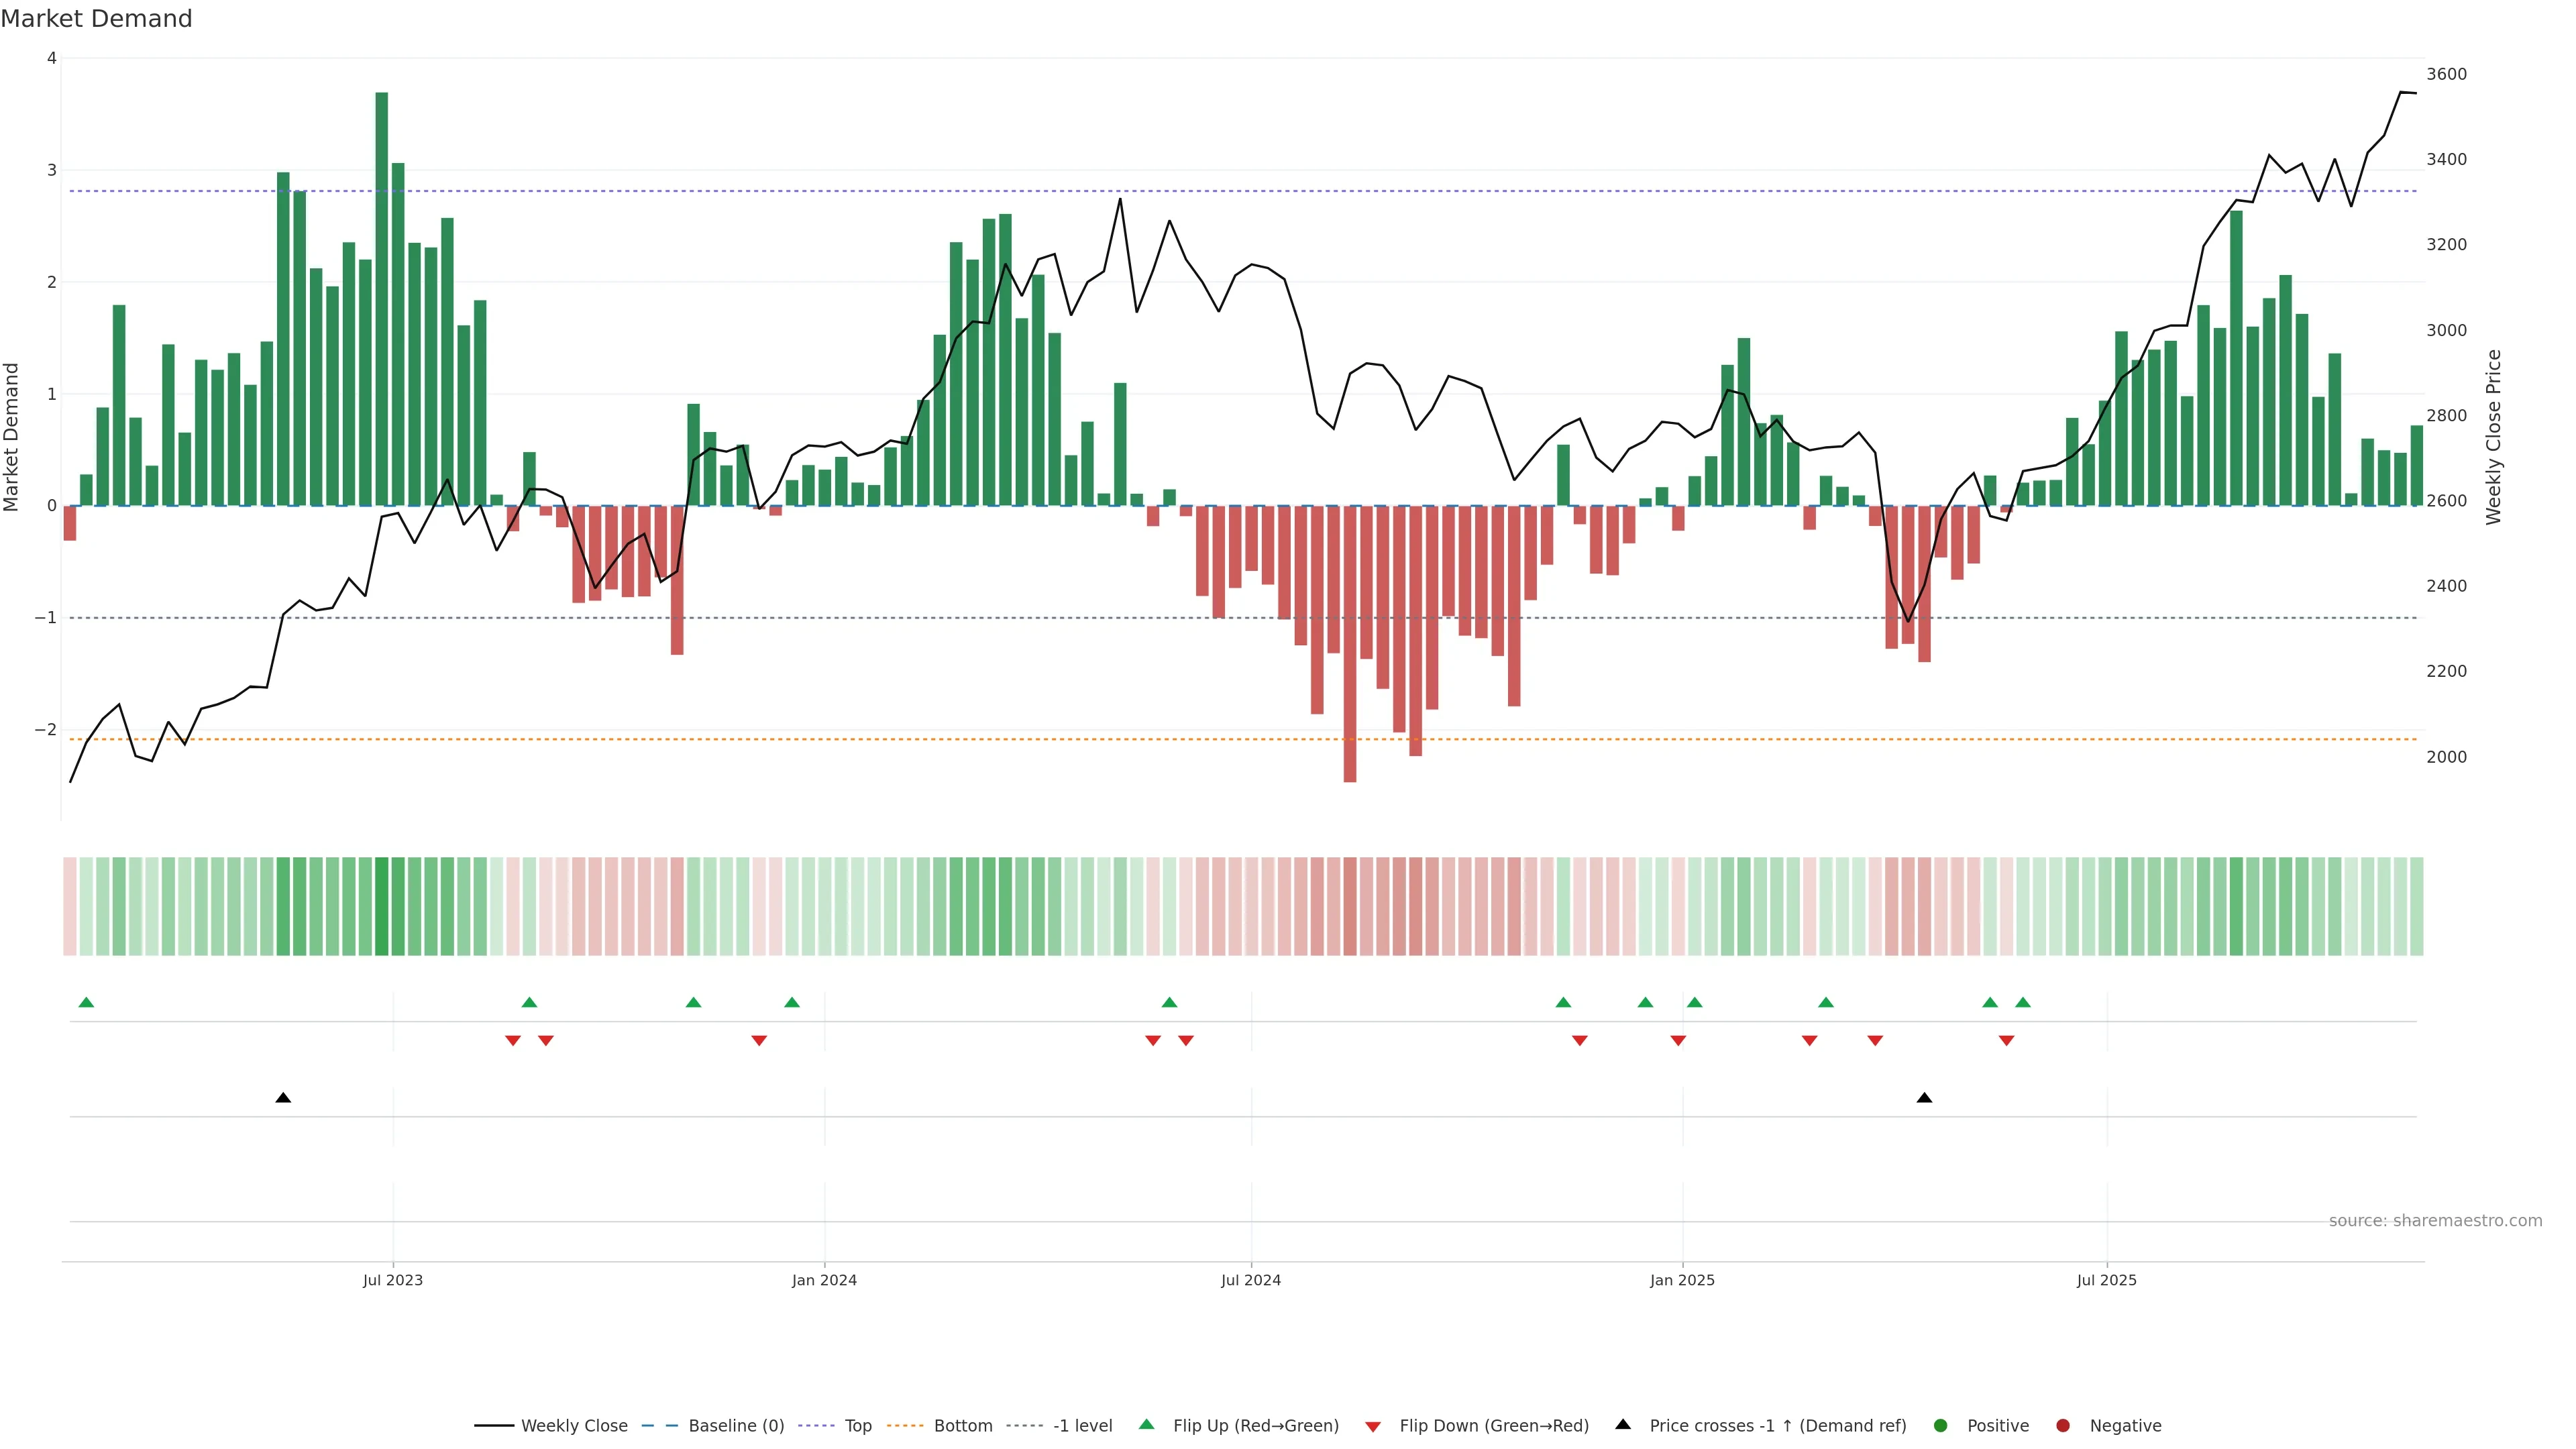This screenshot has height=1449, width=2576.
Task: Click the first green flip-up triangle marker
Action: click(86, 1003)
